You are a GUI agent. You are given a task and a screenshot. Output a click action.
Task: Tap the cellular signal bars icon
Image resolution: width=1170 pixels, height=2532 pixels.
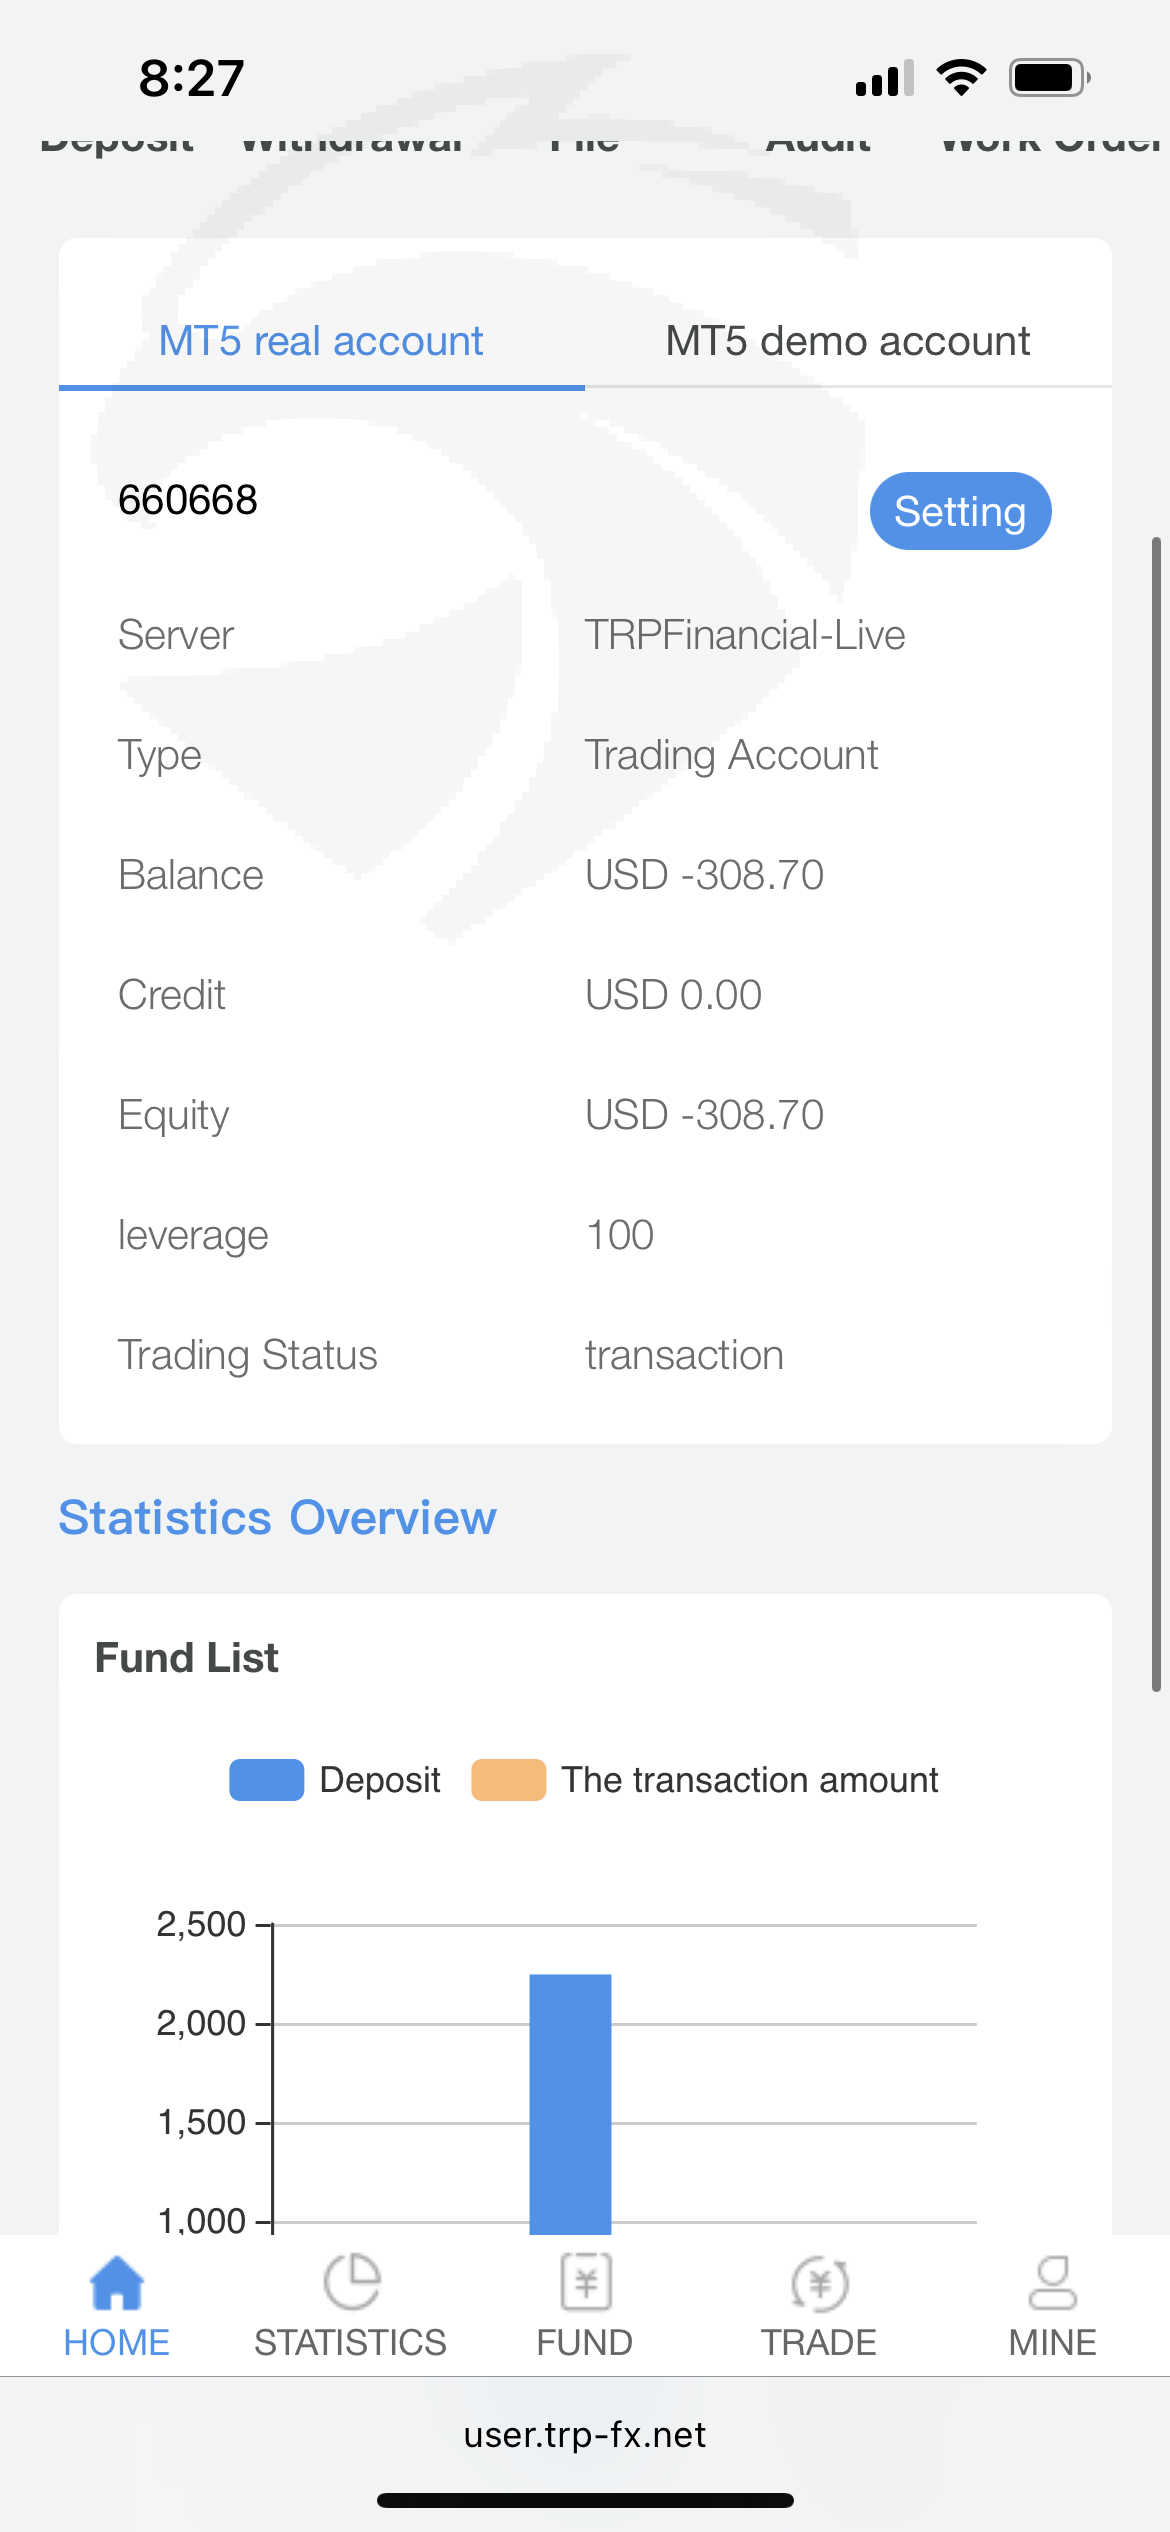click(884, 78)
